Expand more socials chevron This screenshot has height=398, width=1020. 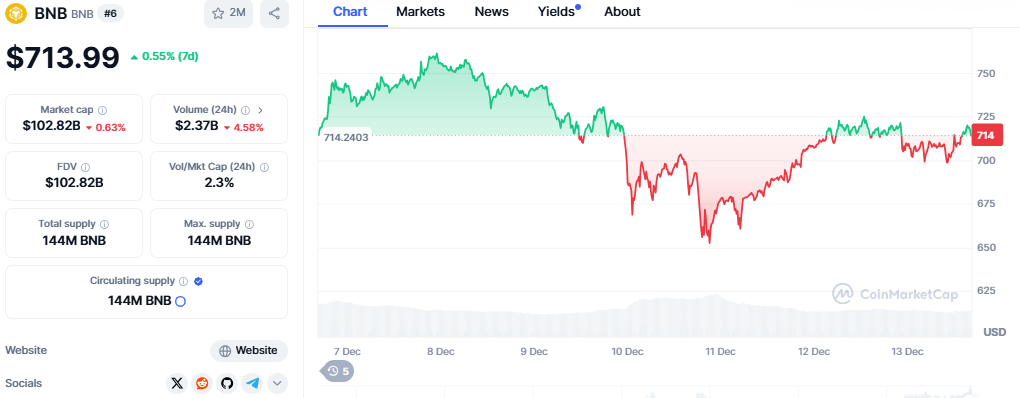click(277, 383)
